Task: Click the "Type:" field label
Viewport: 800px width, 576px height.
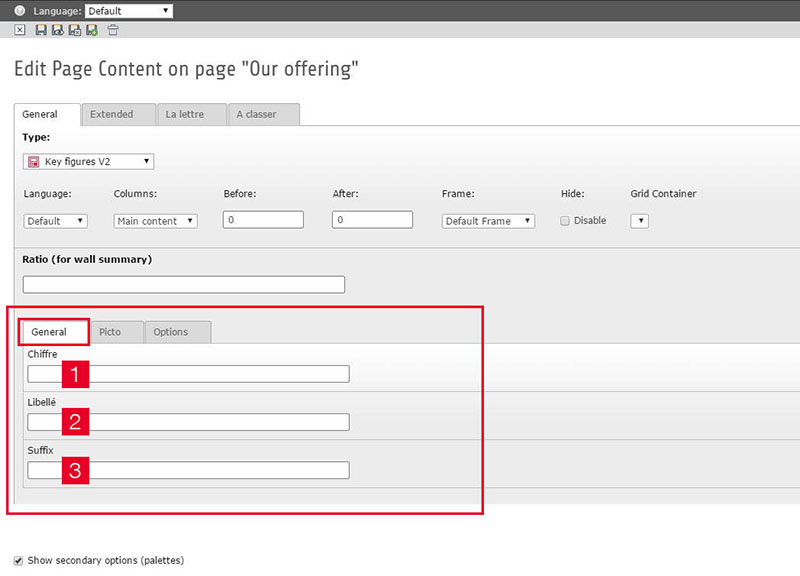Action: tap(36, 137)
